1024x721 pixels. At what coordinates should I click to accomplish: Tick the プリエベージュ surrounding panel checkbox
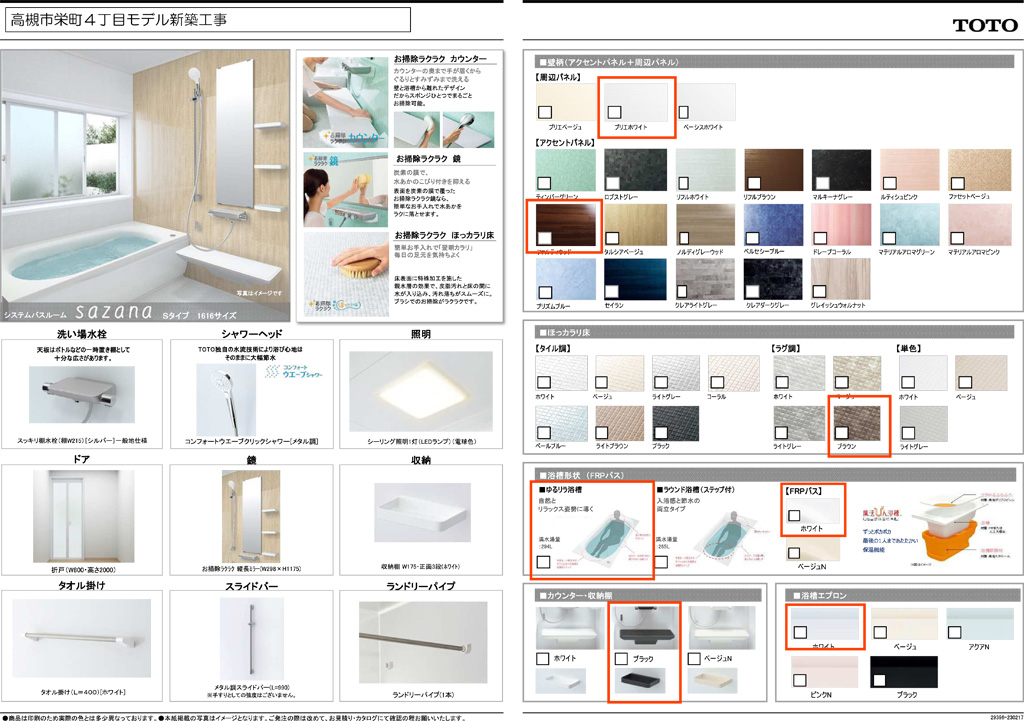coord(545,112)
